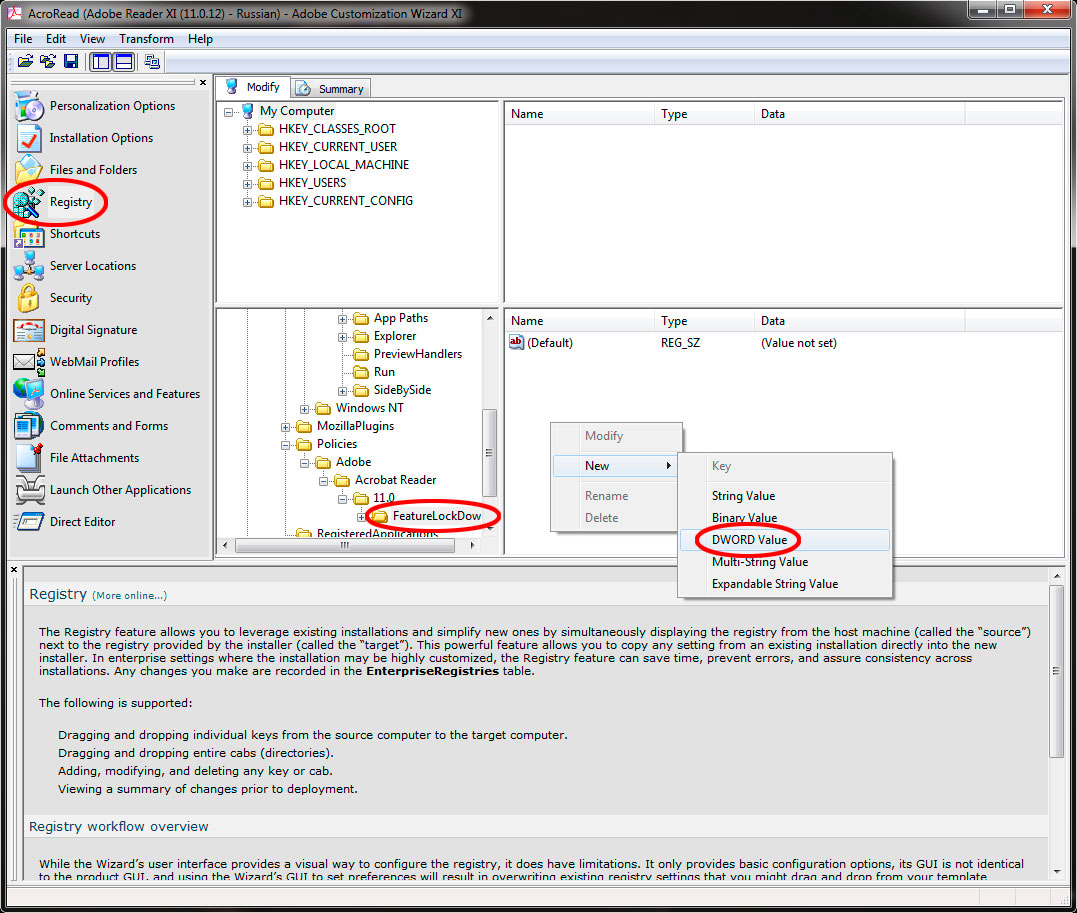Open the Edit menu
Image resolution: width=1077 pixels, height=913 pixels.
[56, 39]
